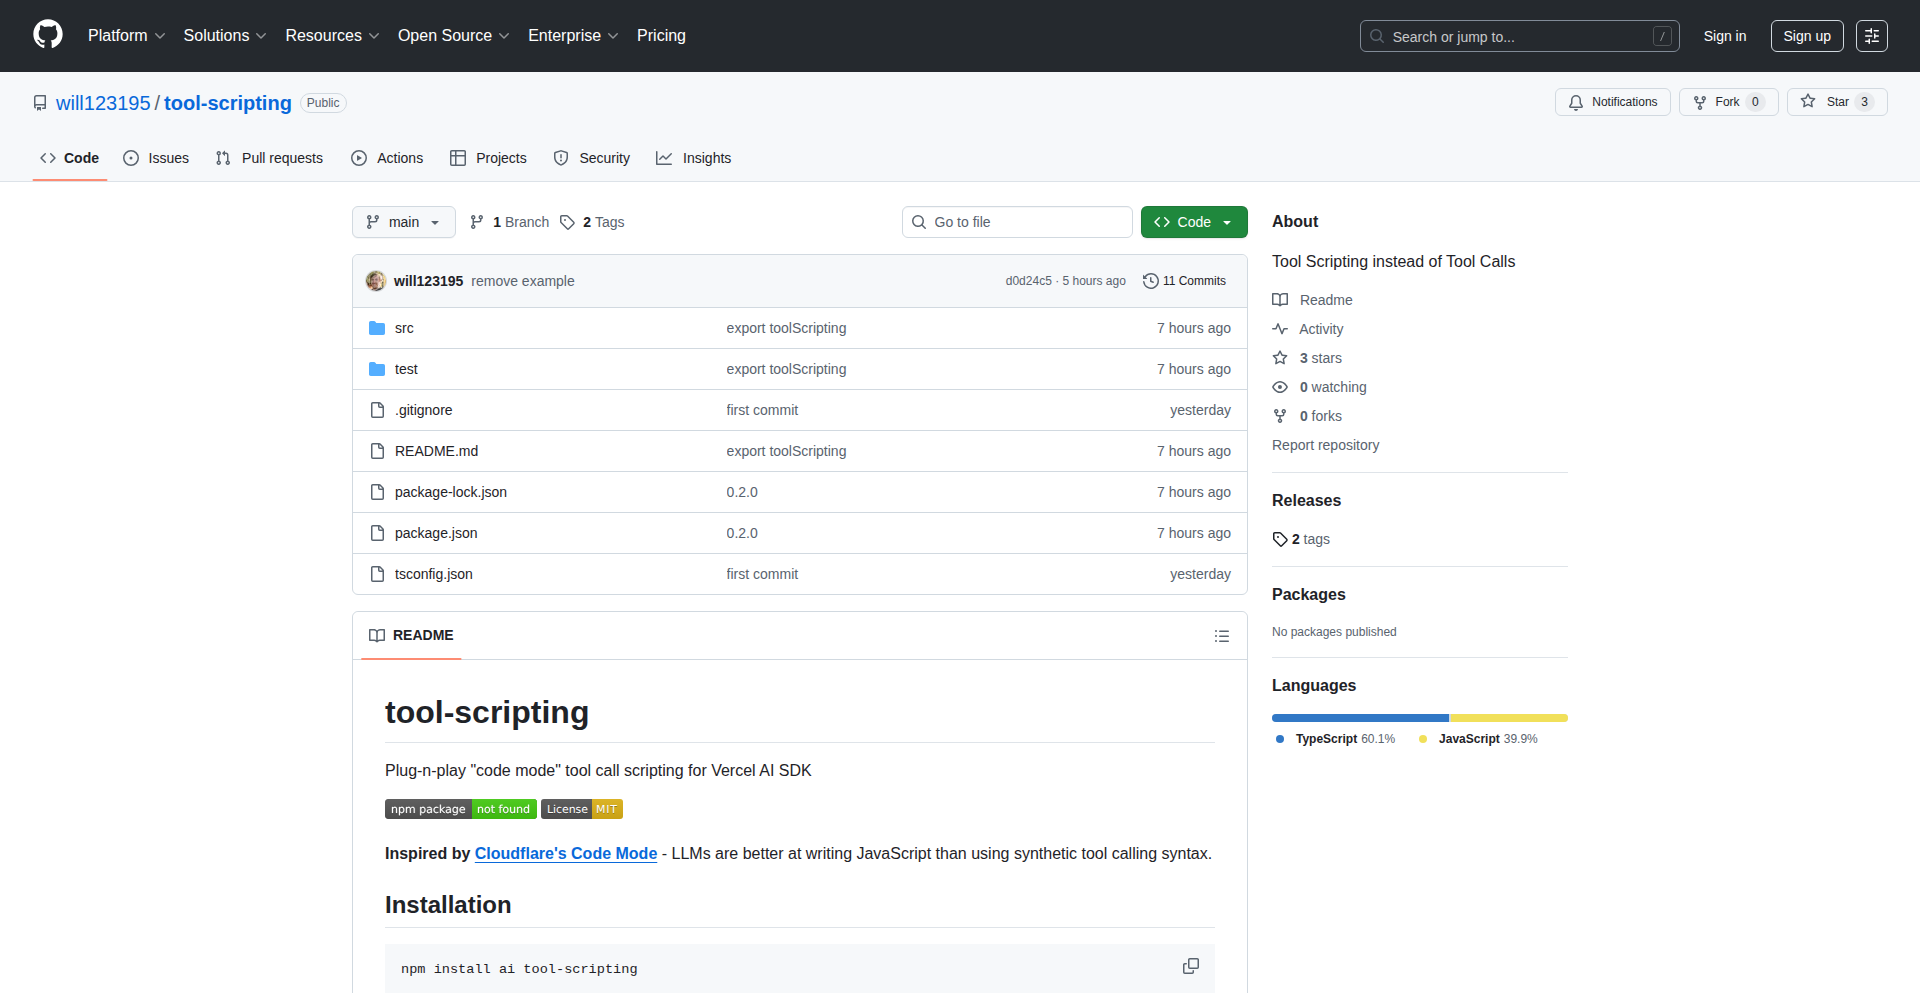
Task: Focus the Search or jump to field
Action: pos(1519,36)
